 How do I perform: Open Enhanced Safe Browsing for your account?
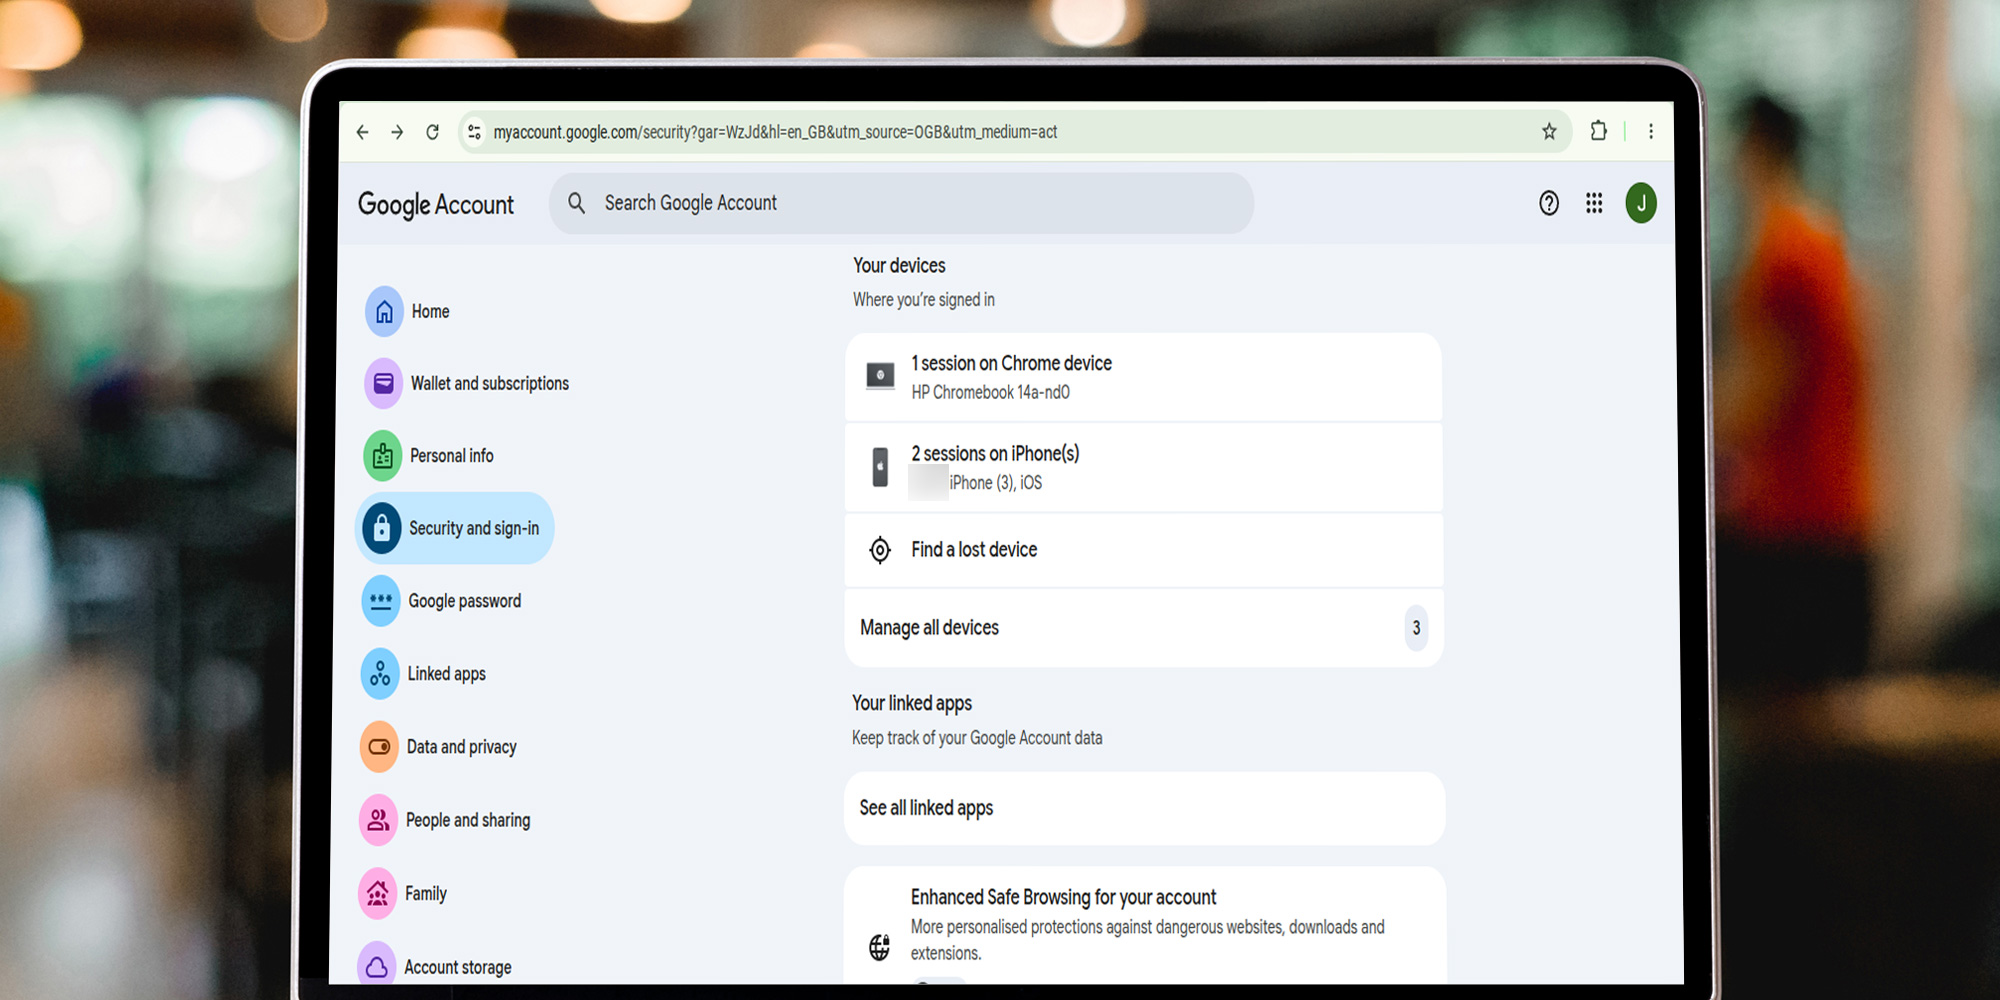coord(1146,926)
